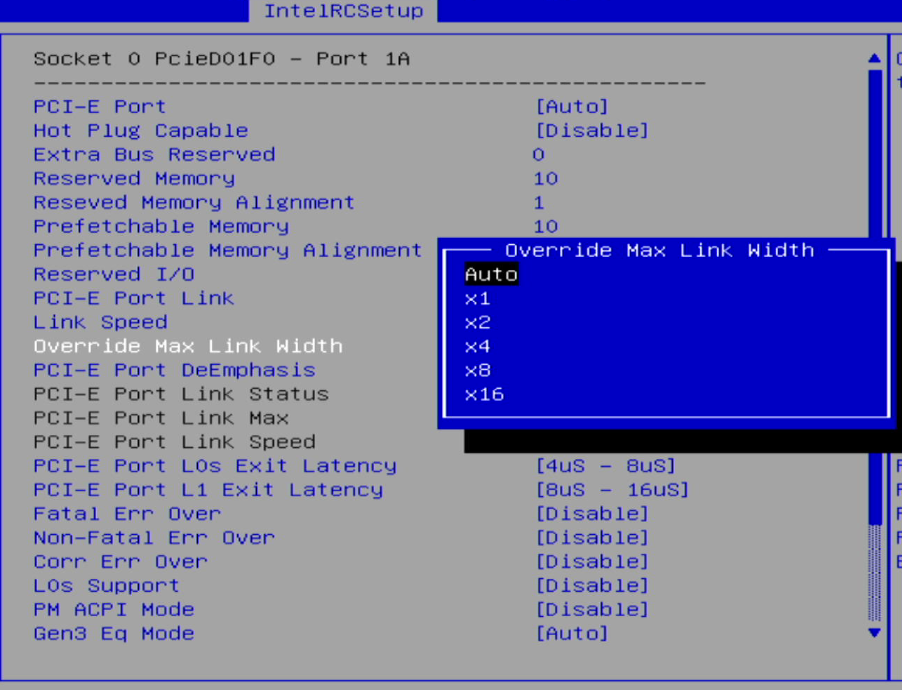Image resolution: width=902 pixels, height=690 pixels.
Task: Open L1 Exit Latency [8uS - 16uS] value
Action: (612, 490)
